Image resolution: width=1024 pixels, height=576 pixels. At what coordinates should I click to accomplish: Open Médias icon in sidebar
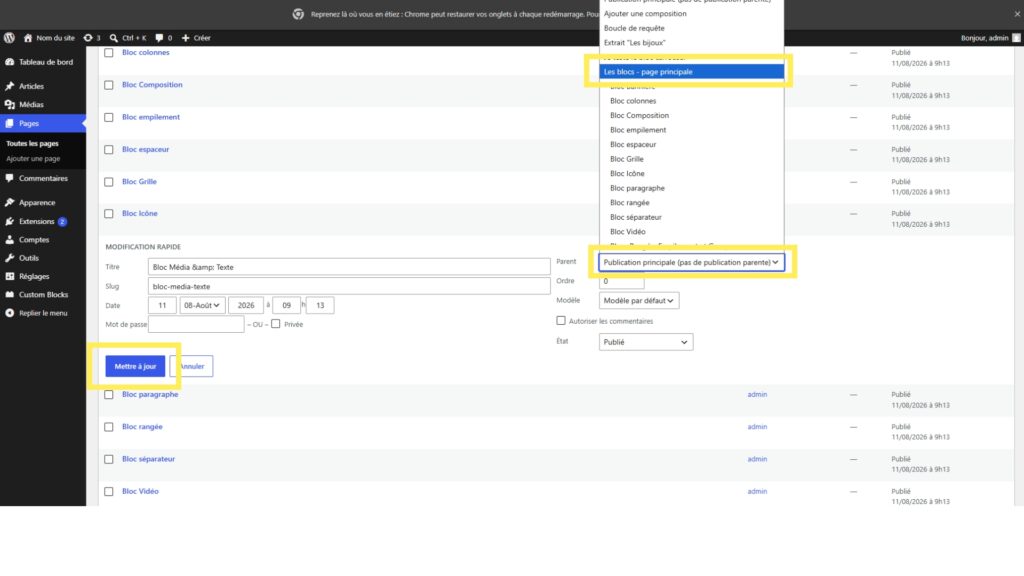(10, 104)
